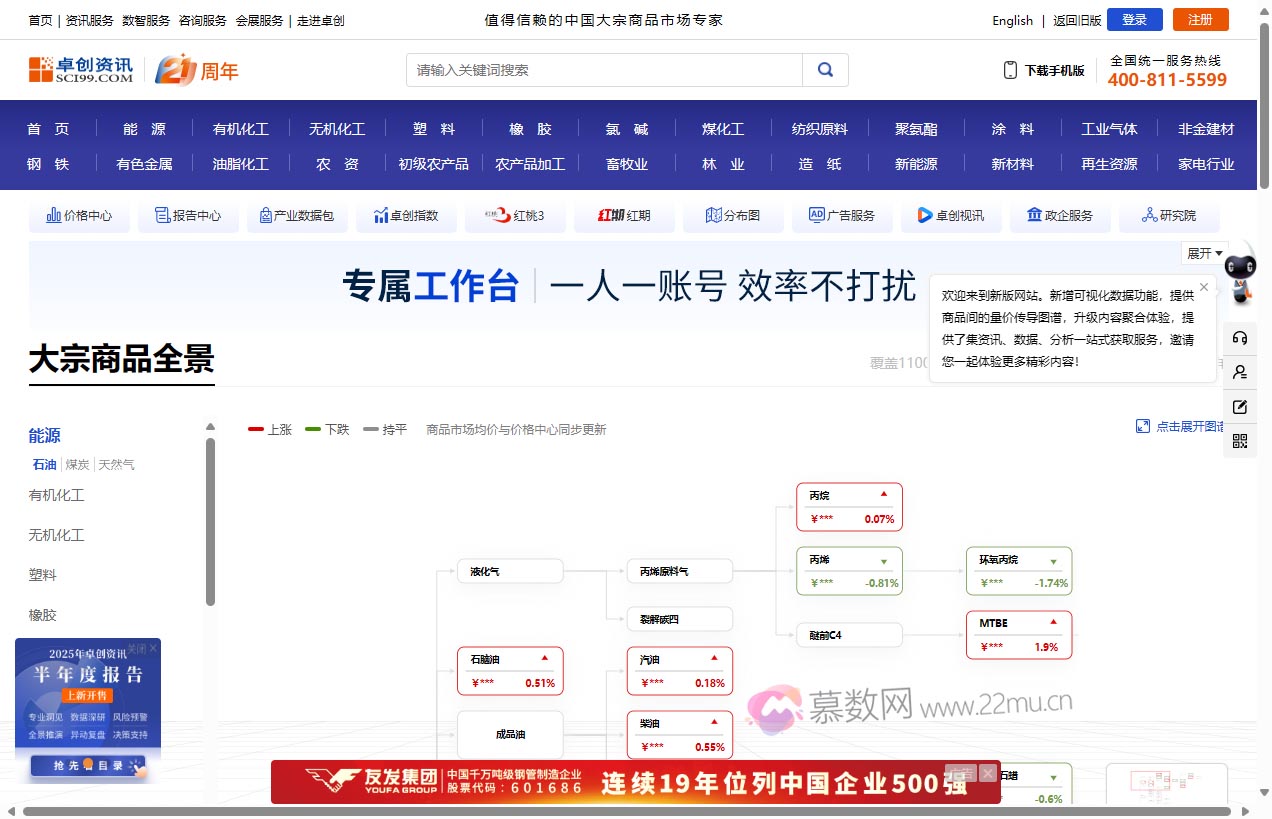Open the 有机化工 menu item

(240, 128)
